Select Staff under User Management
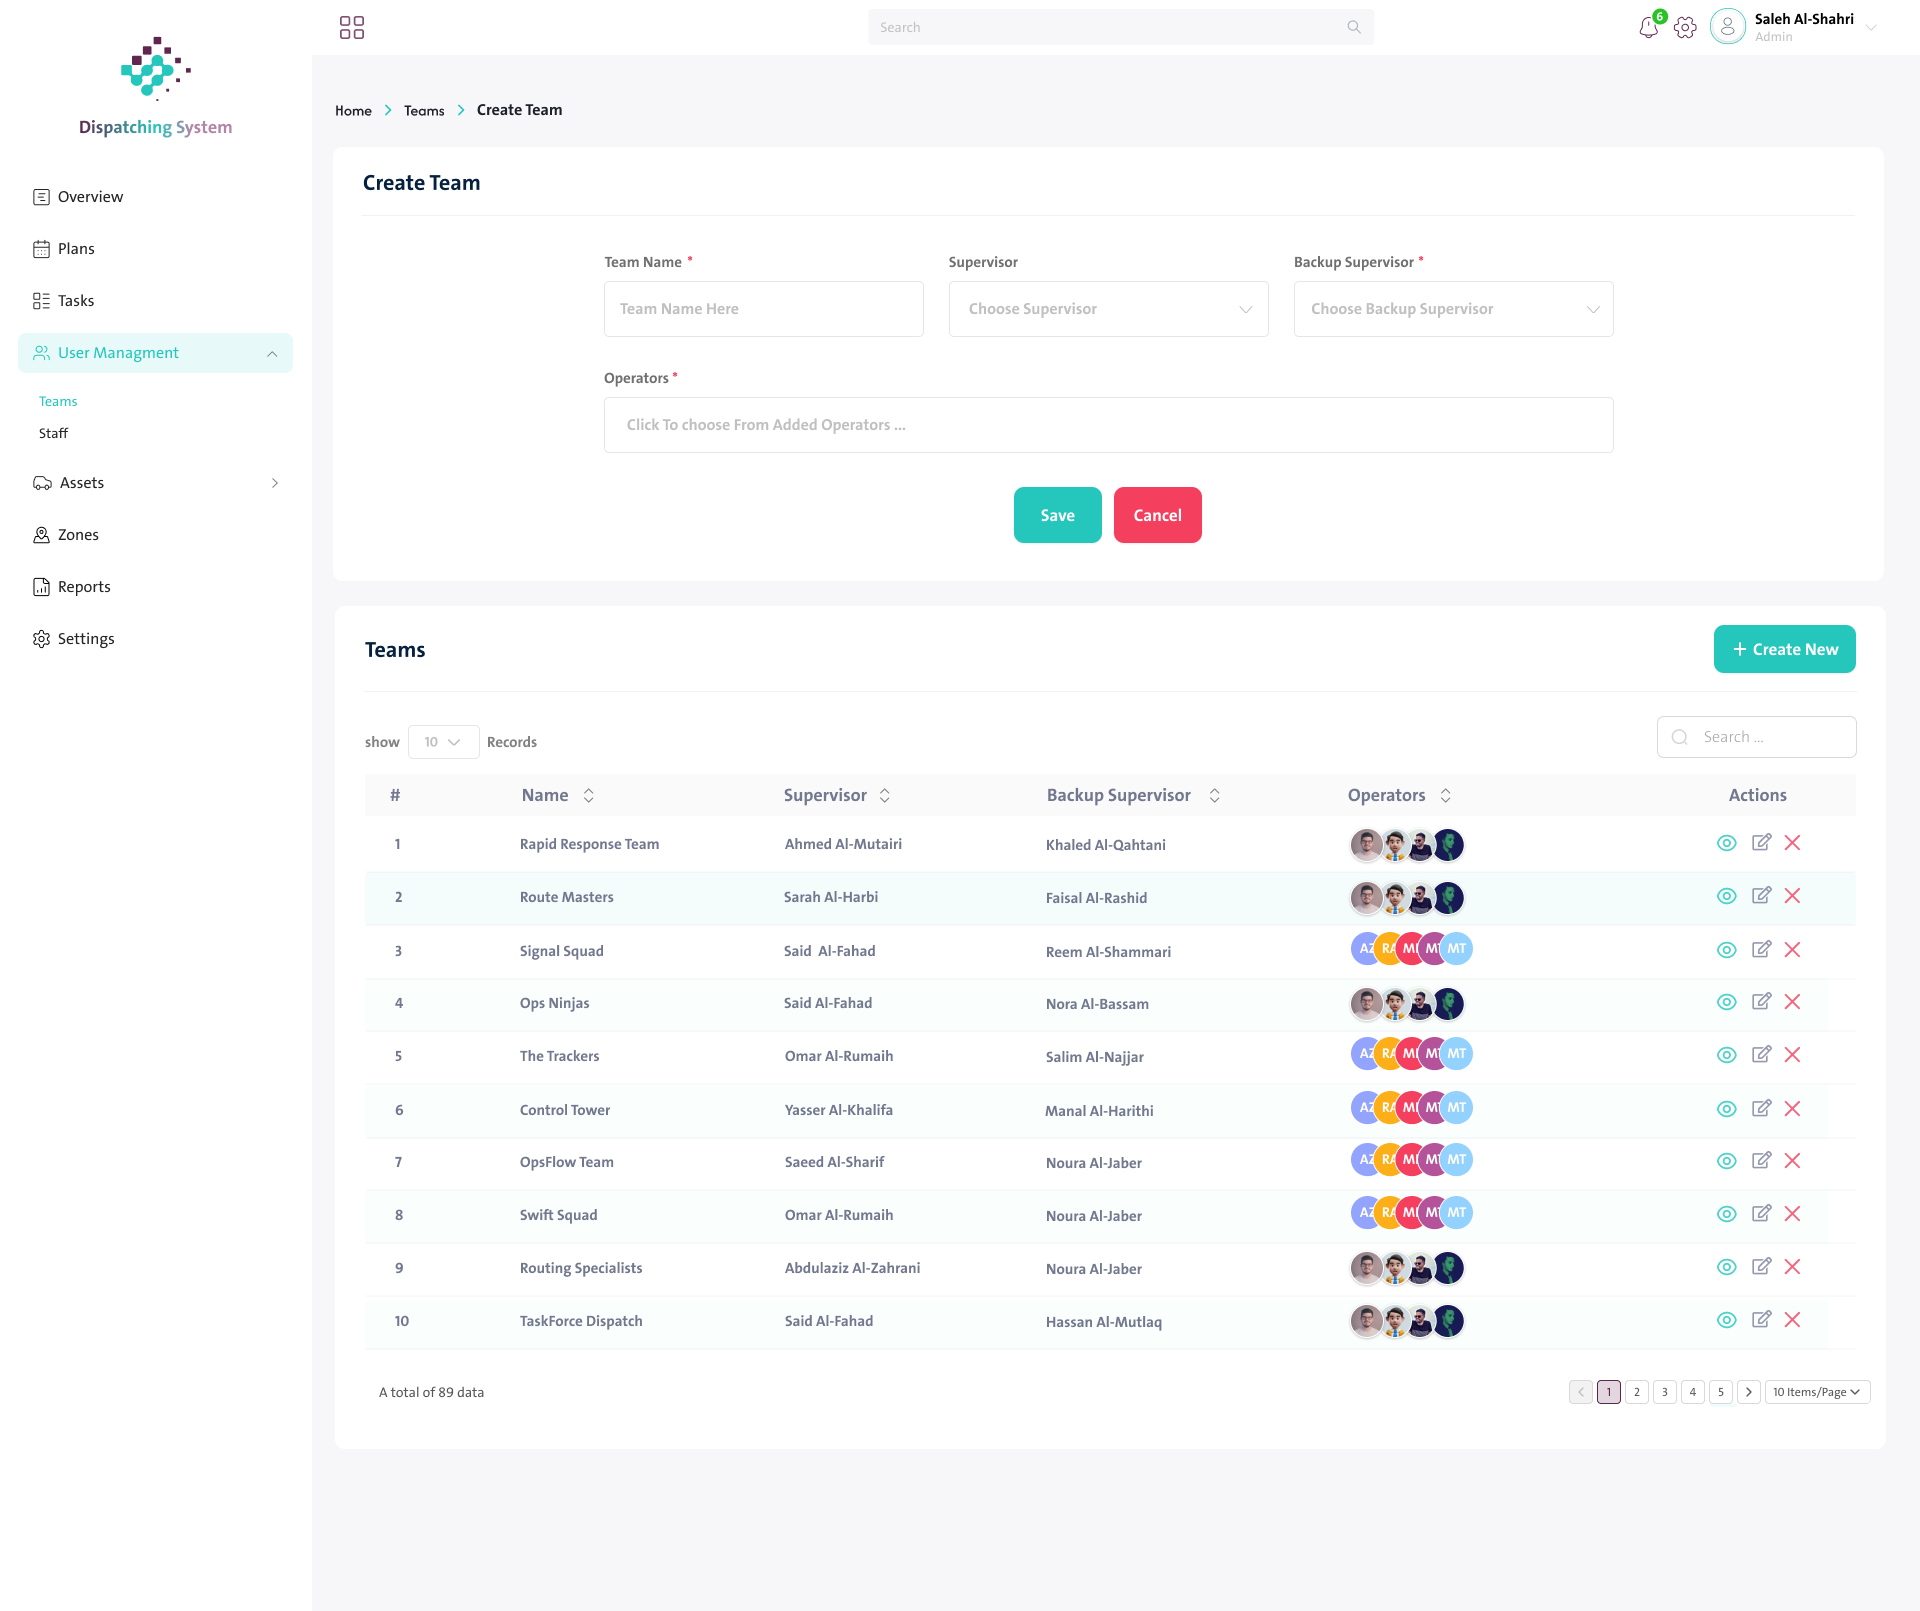The height and width of the screenshot is (1611, 1920). [53, 433]
